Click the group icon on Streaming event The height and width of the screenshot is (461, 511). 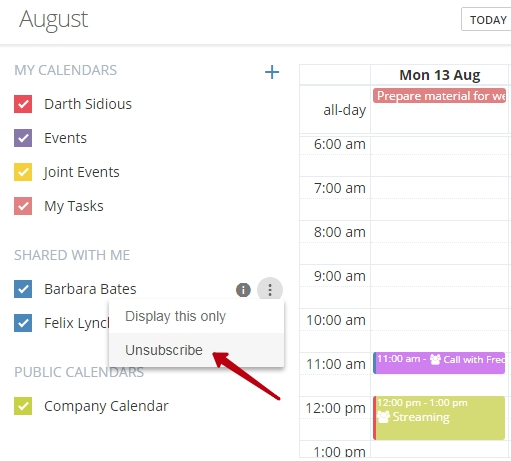383,417
